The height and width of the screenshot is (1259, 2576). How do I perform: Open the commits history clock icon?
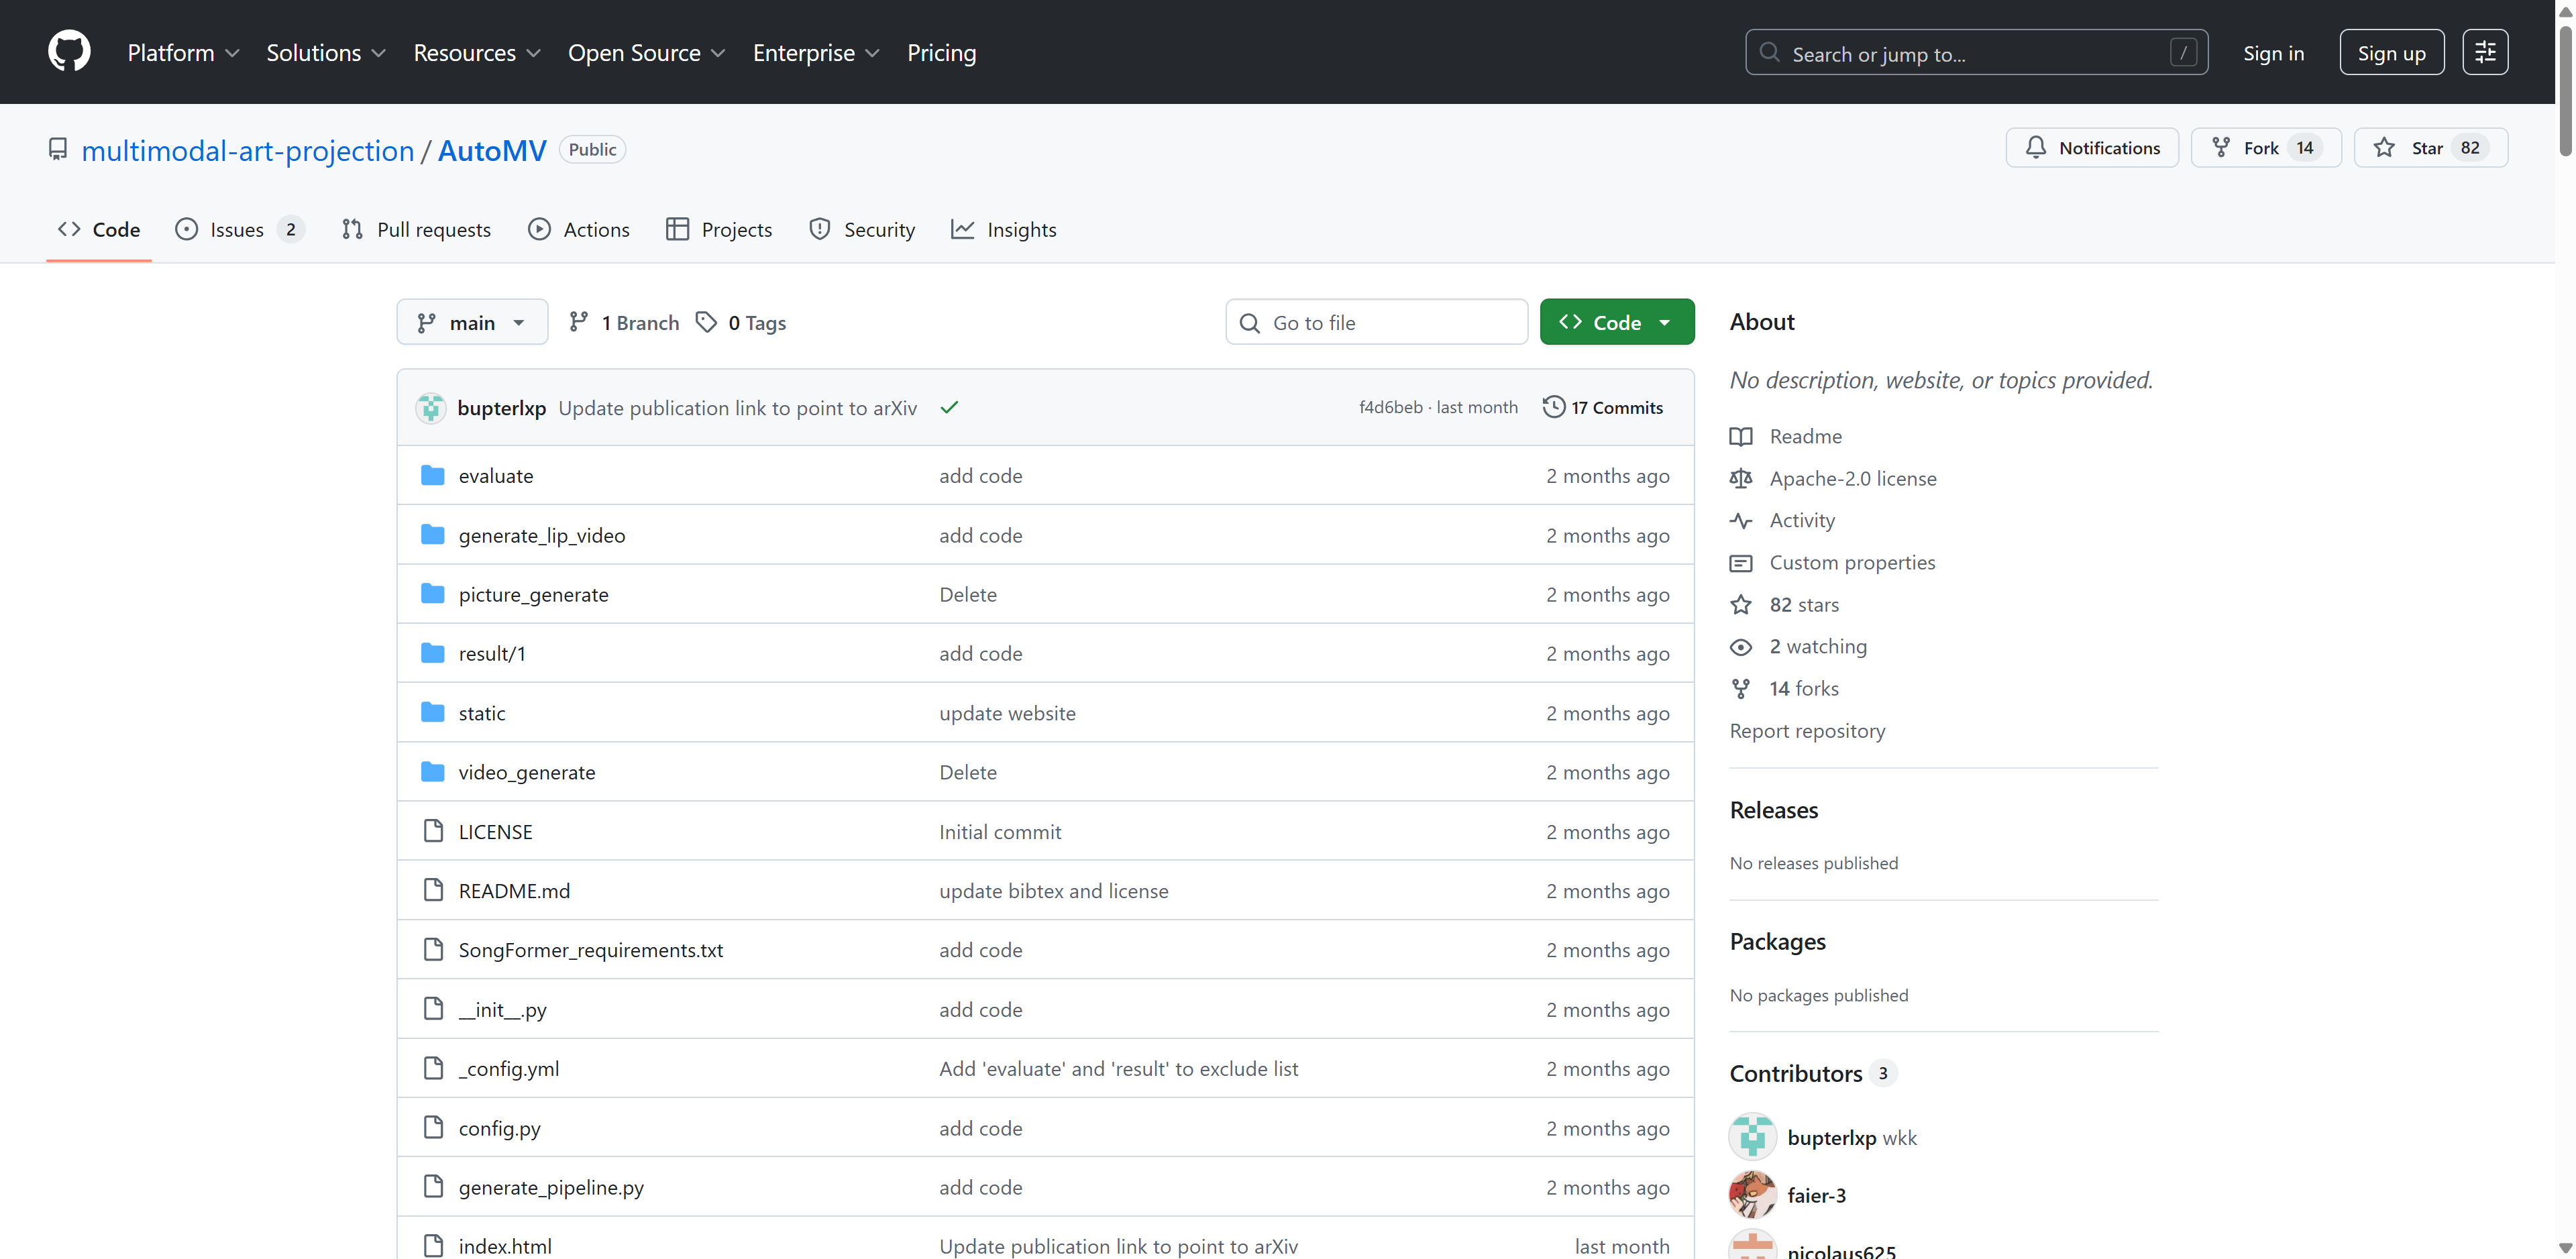1553,407
